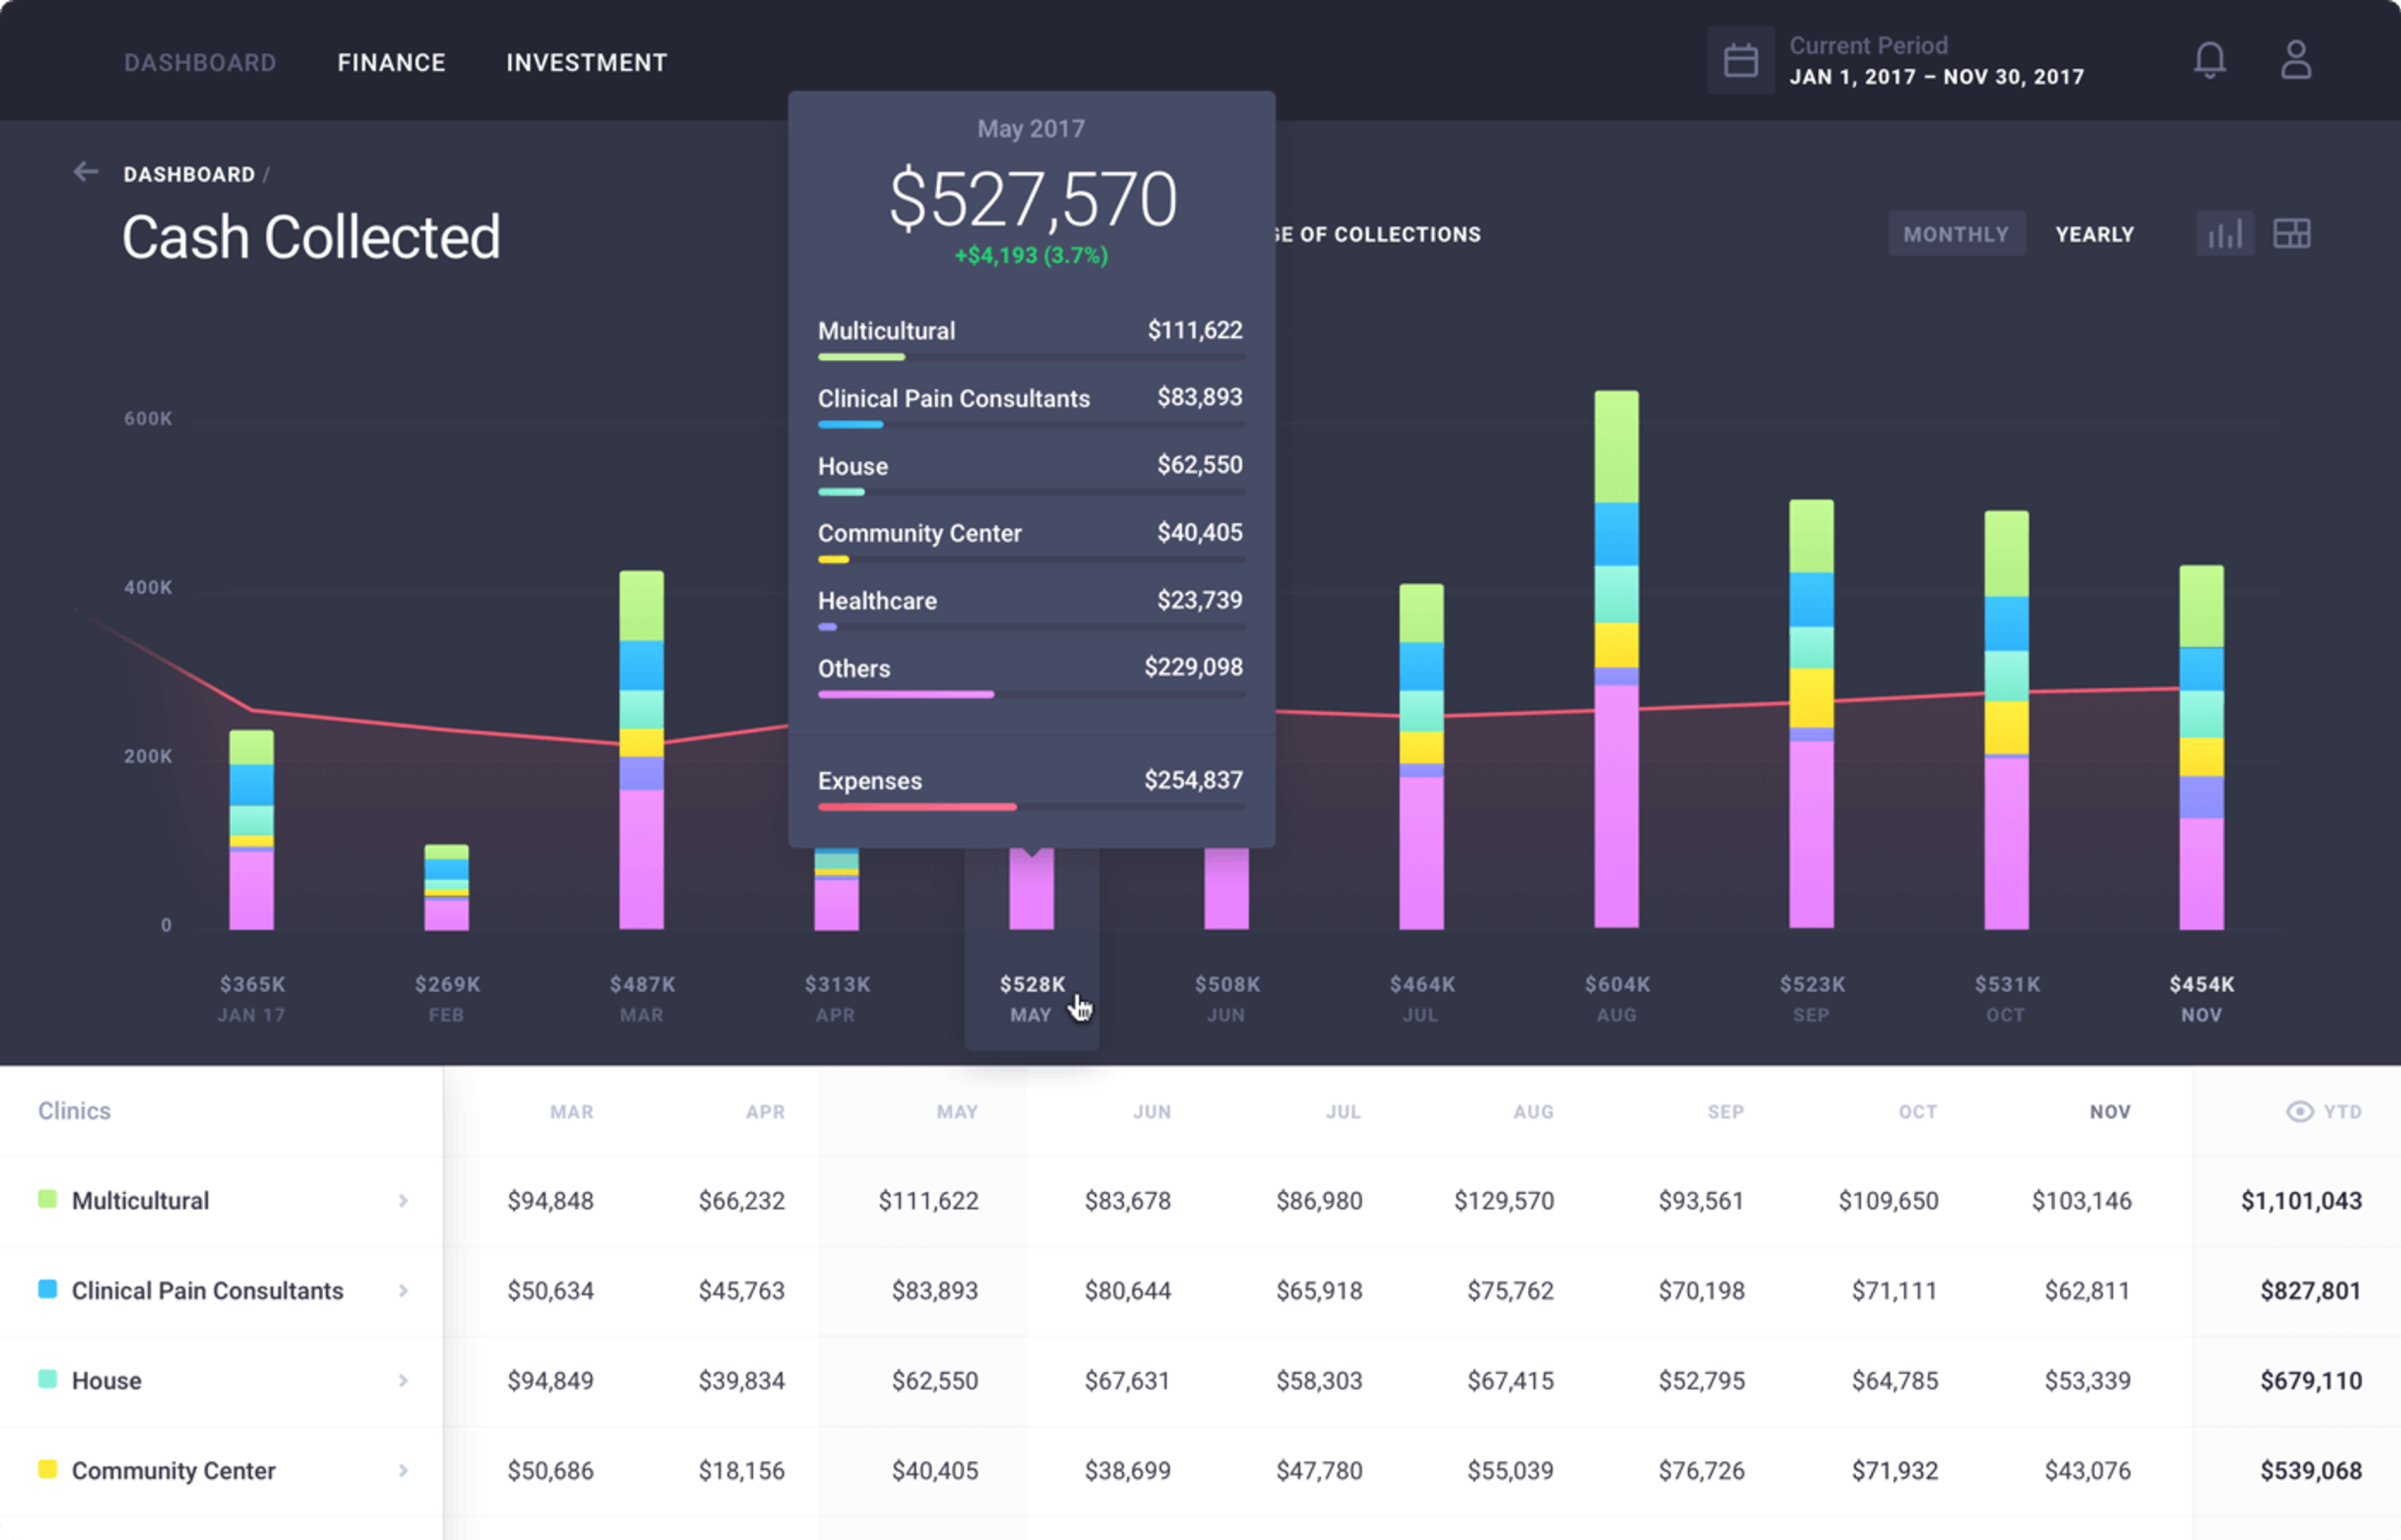Viewport: 2401px width, 1540px height.
Task: Click the notification bell icon
Action: (2209, 61)
